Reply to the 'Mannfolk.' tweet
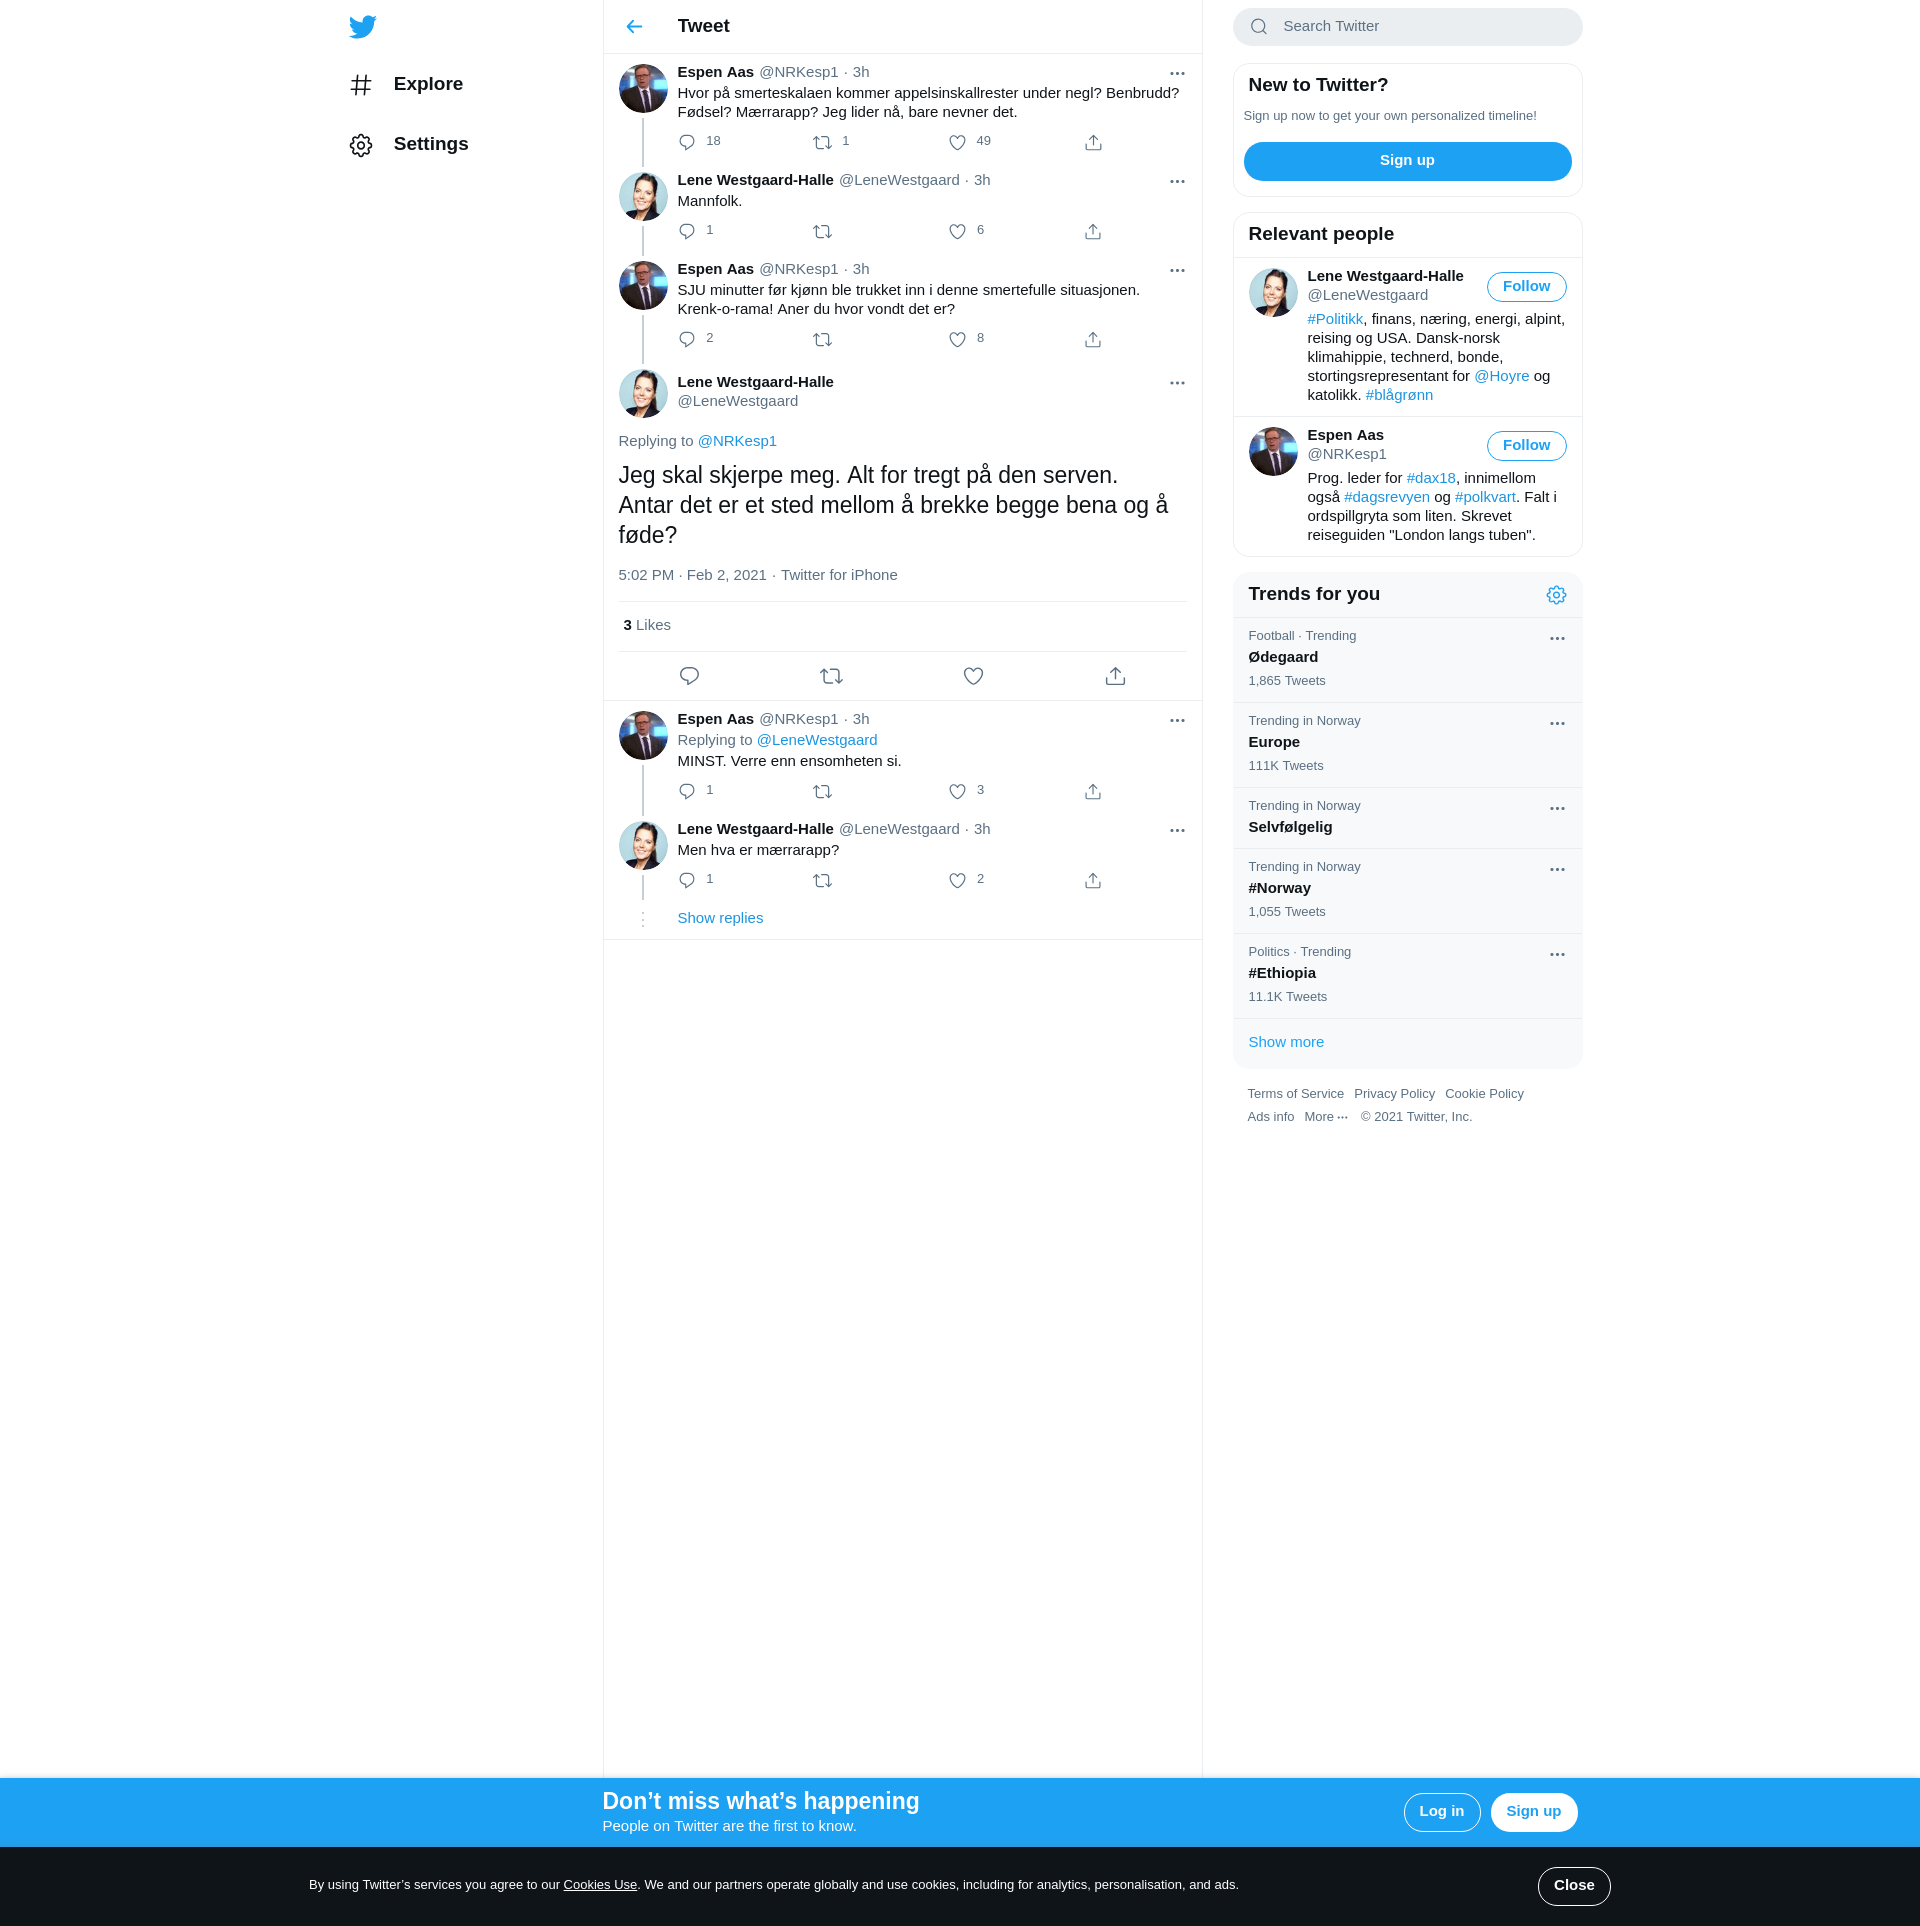Screen dimensions: 1920x1926 pos(687,231)
